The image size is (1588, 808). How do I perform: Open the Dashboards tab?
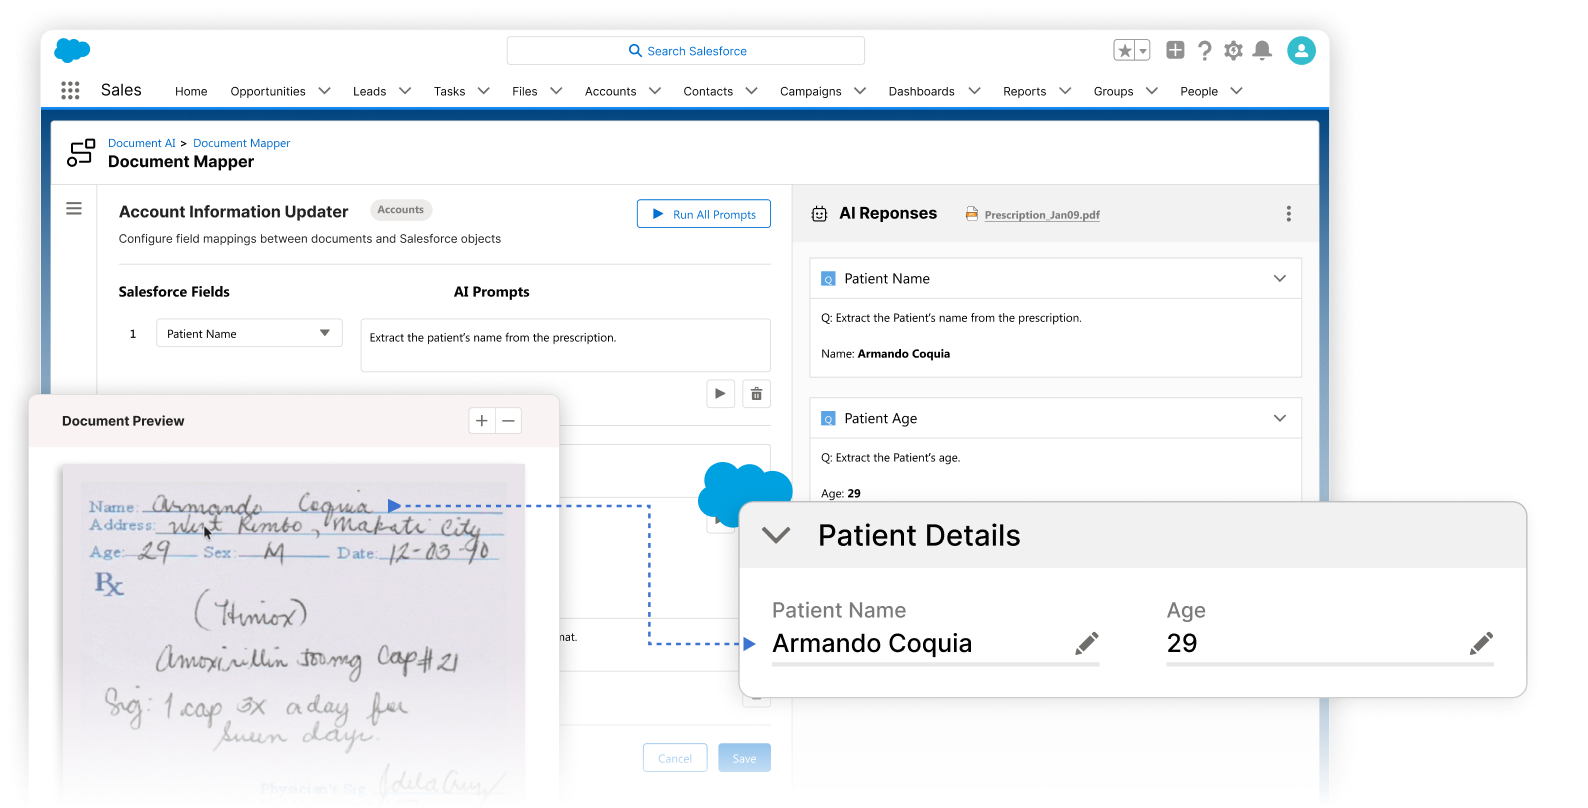[x=921, y=91]
